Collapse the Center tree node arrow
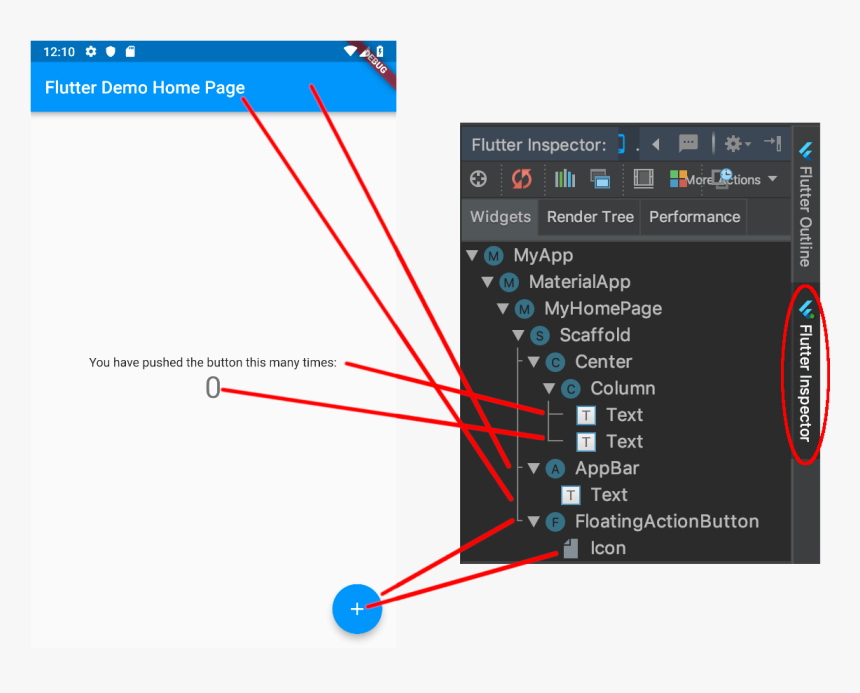Viewport: 860px width, 693px height. (x=534, y=362)
